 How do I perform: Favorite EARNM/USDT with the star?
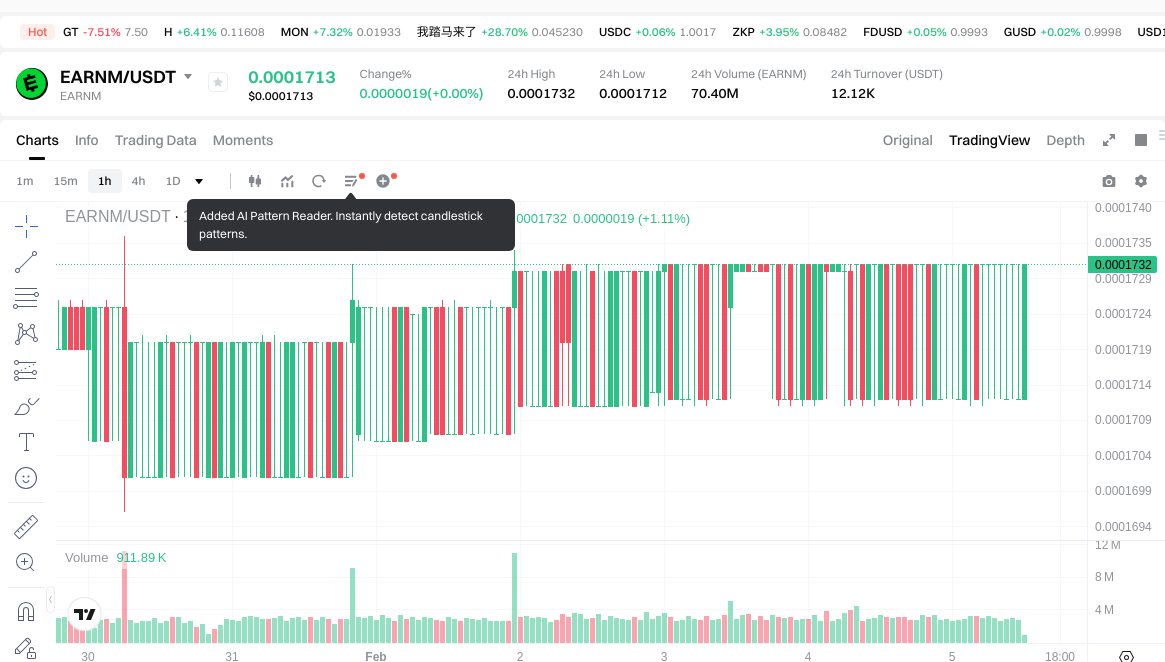coord(218,83)
